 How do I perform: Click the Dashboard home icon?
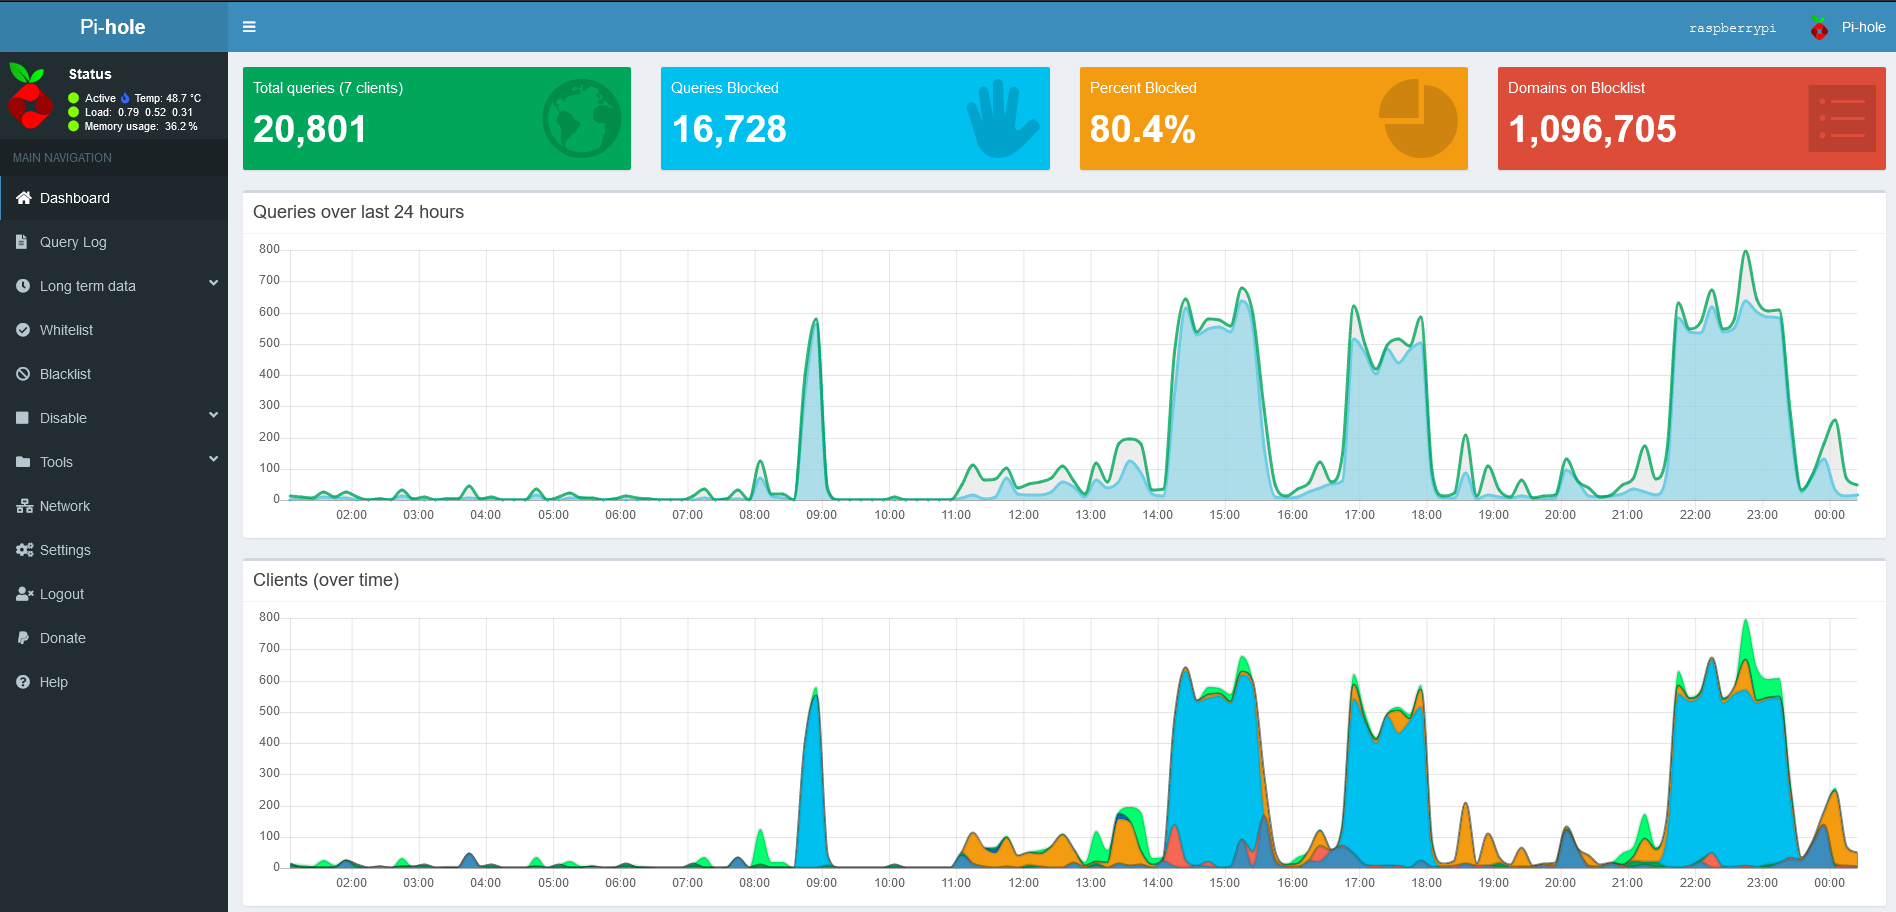coord(23,198)
